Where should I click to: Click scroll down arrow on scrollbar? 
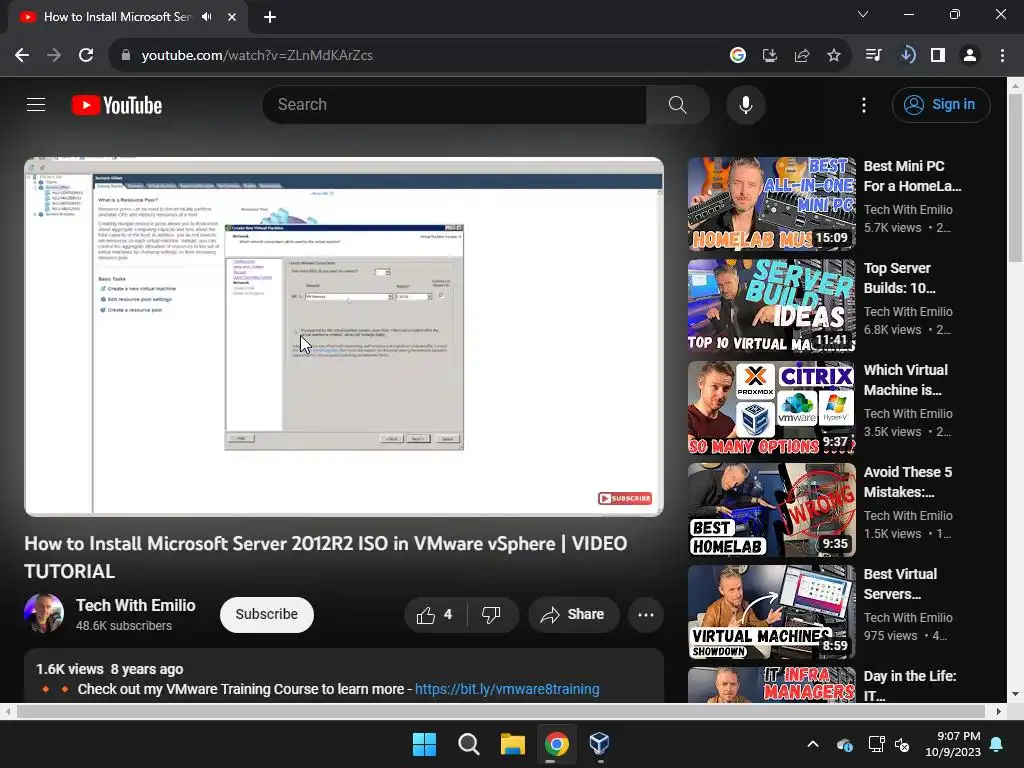[1015, 694]
